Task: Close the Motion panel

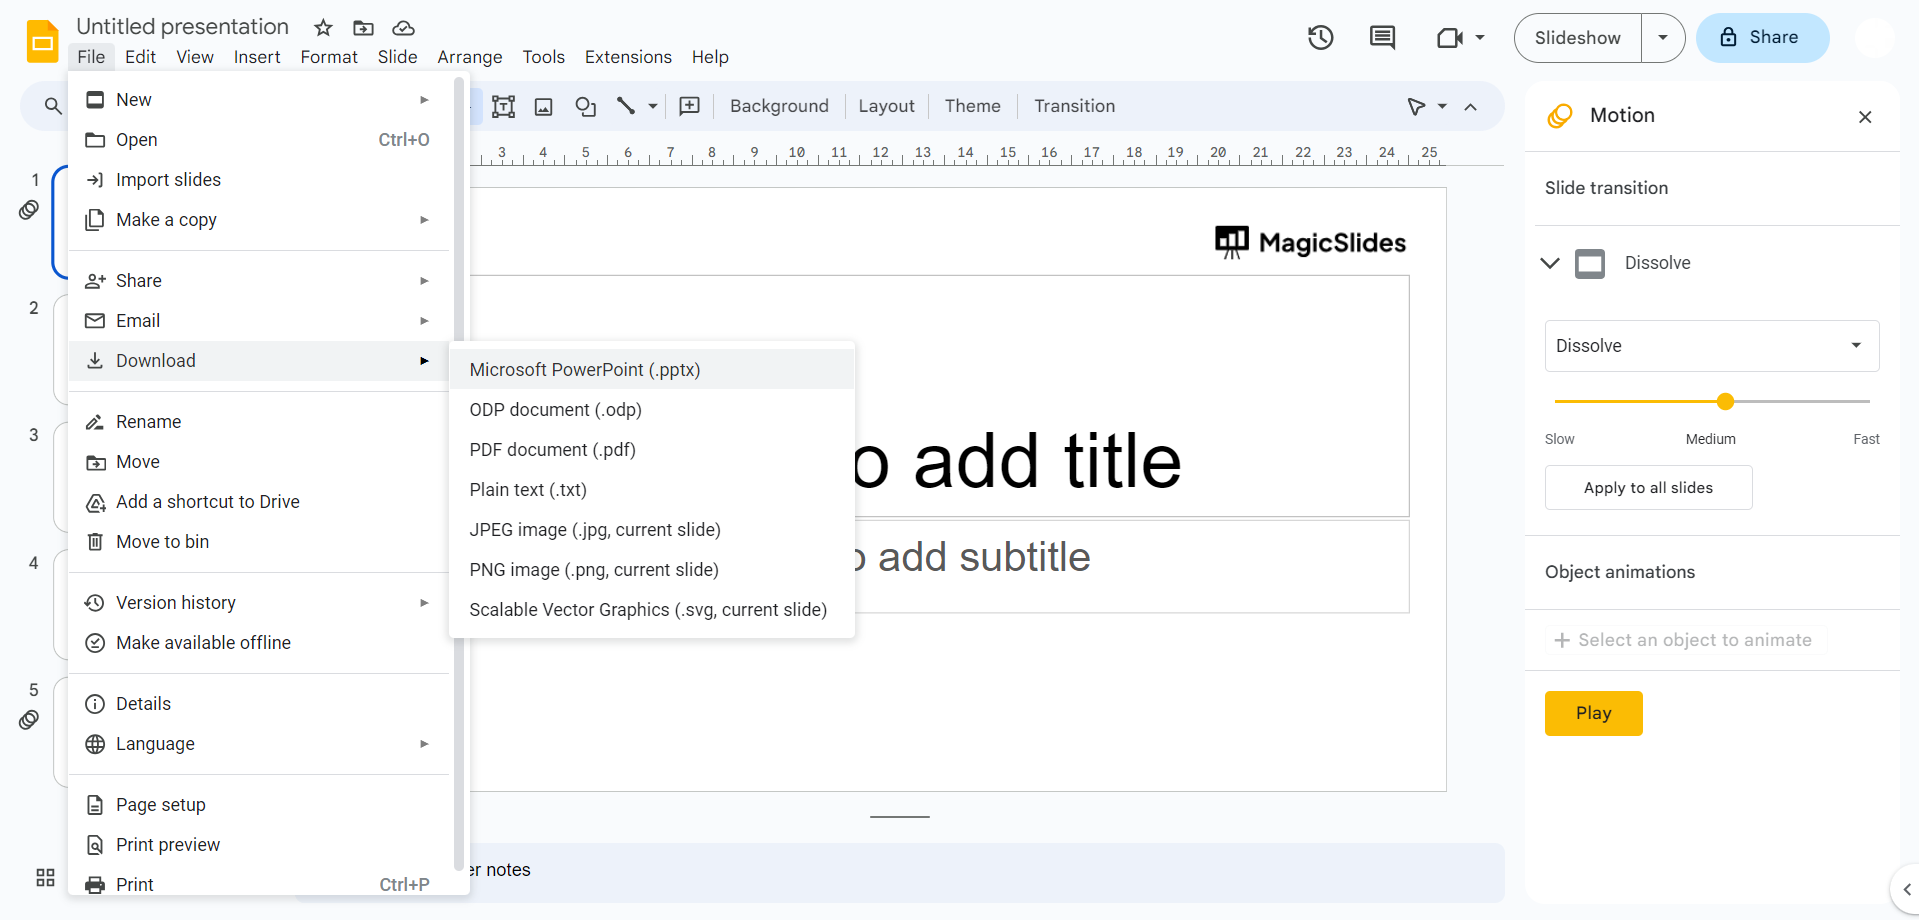Action: (x=1864, y=117)
